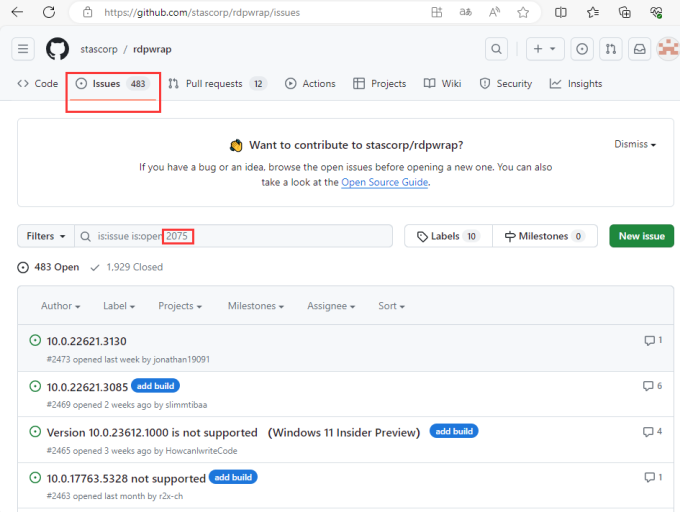The image size is (680, 512).
Task: Open the Actions tab
Action: click(310, 84)
